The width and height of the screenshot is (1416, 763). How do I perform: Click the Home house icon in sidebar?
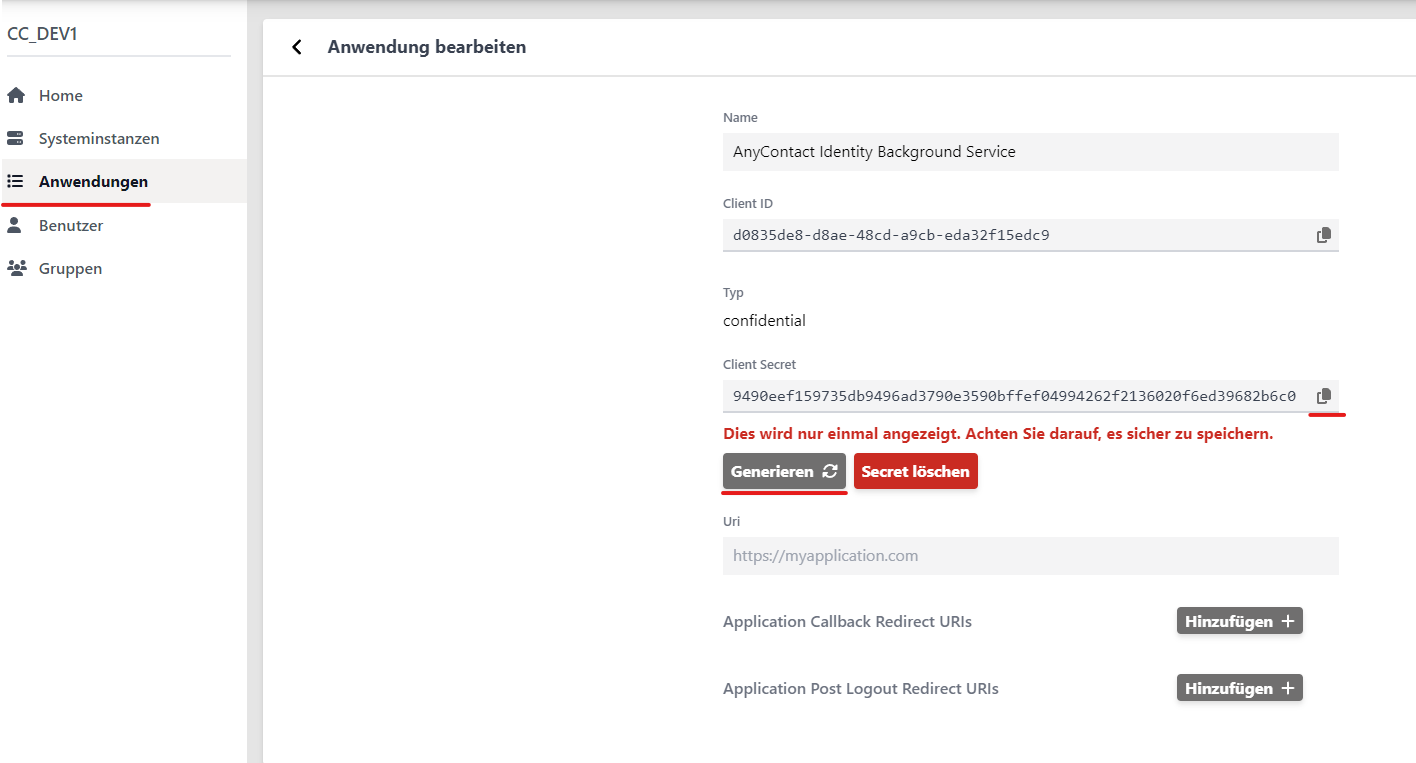pyautogui.click(x=16, y=96)
